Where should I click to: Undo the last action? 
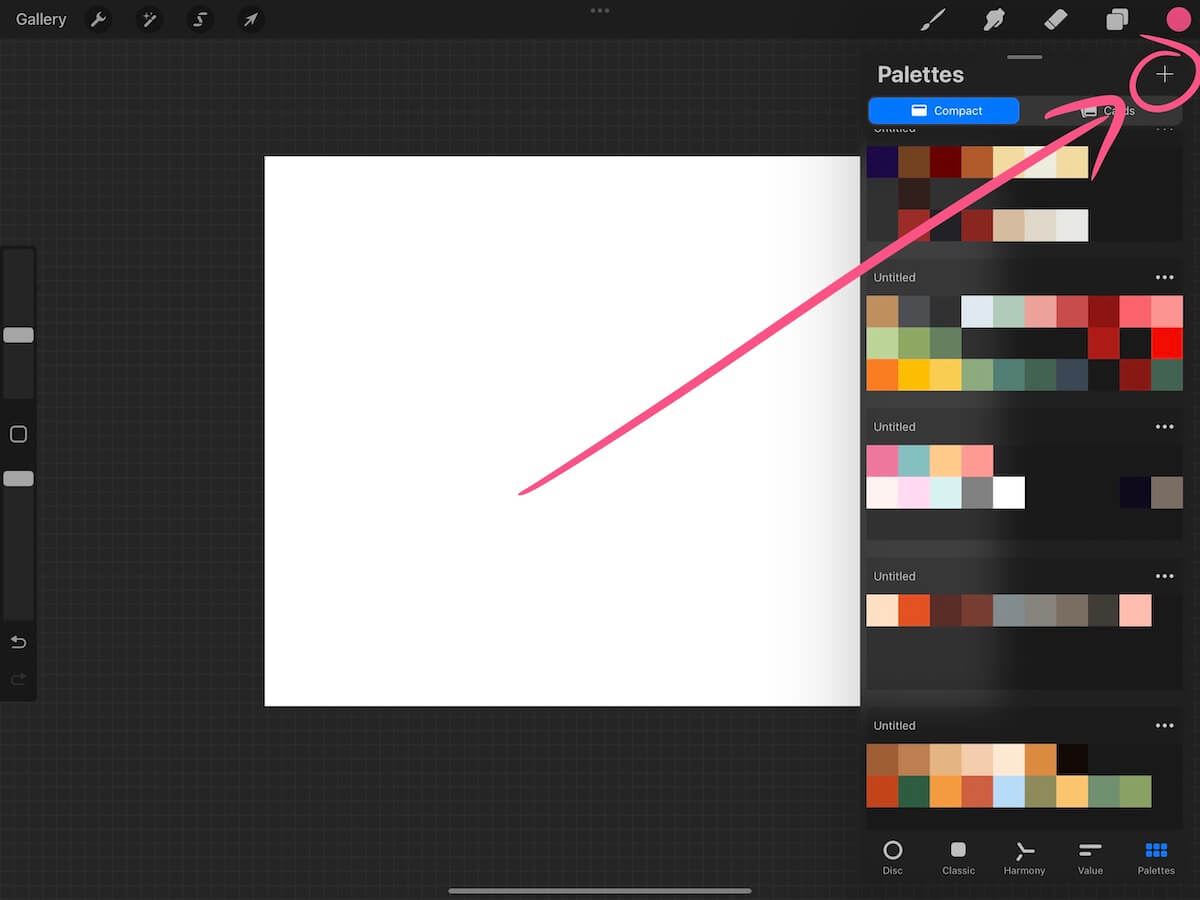(18, 642)
